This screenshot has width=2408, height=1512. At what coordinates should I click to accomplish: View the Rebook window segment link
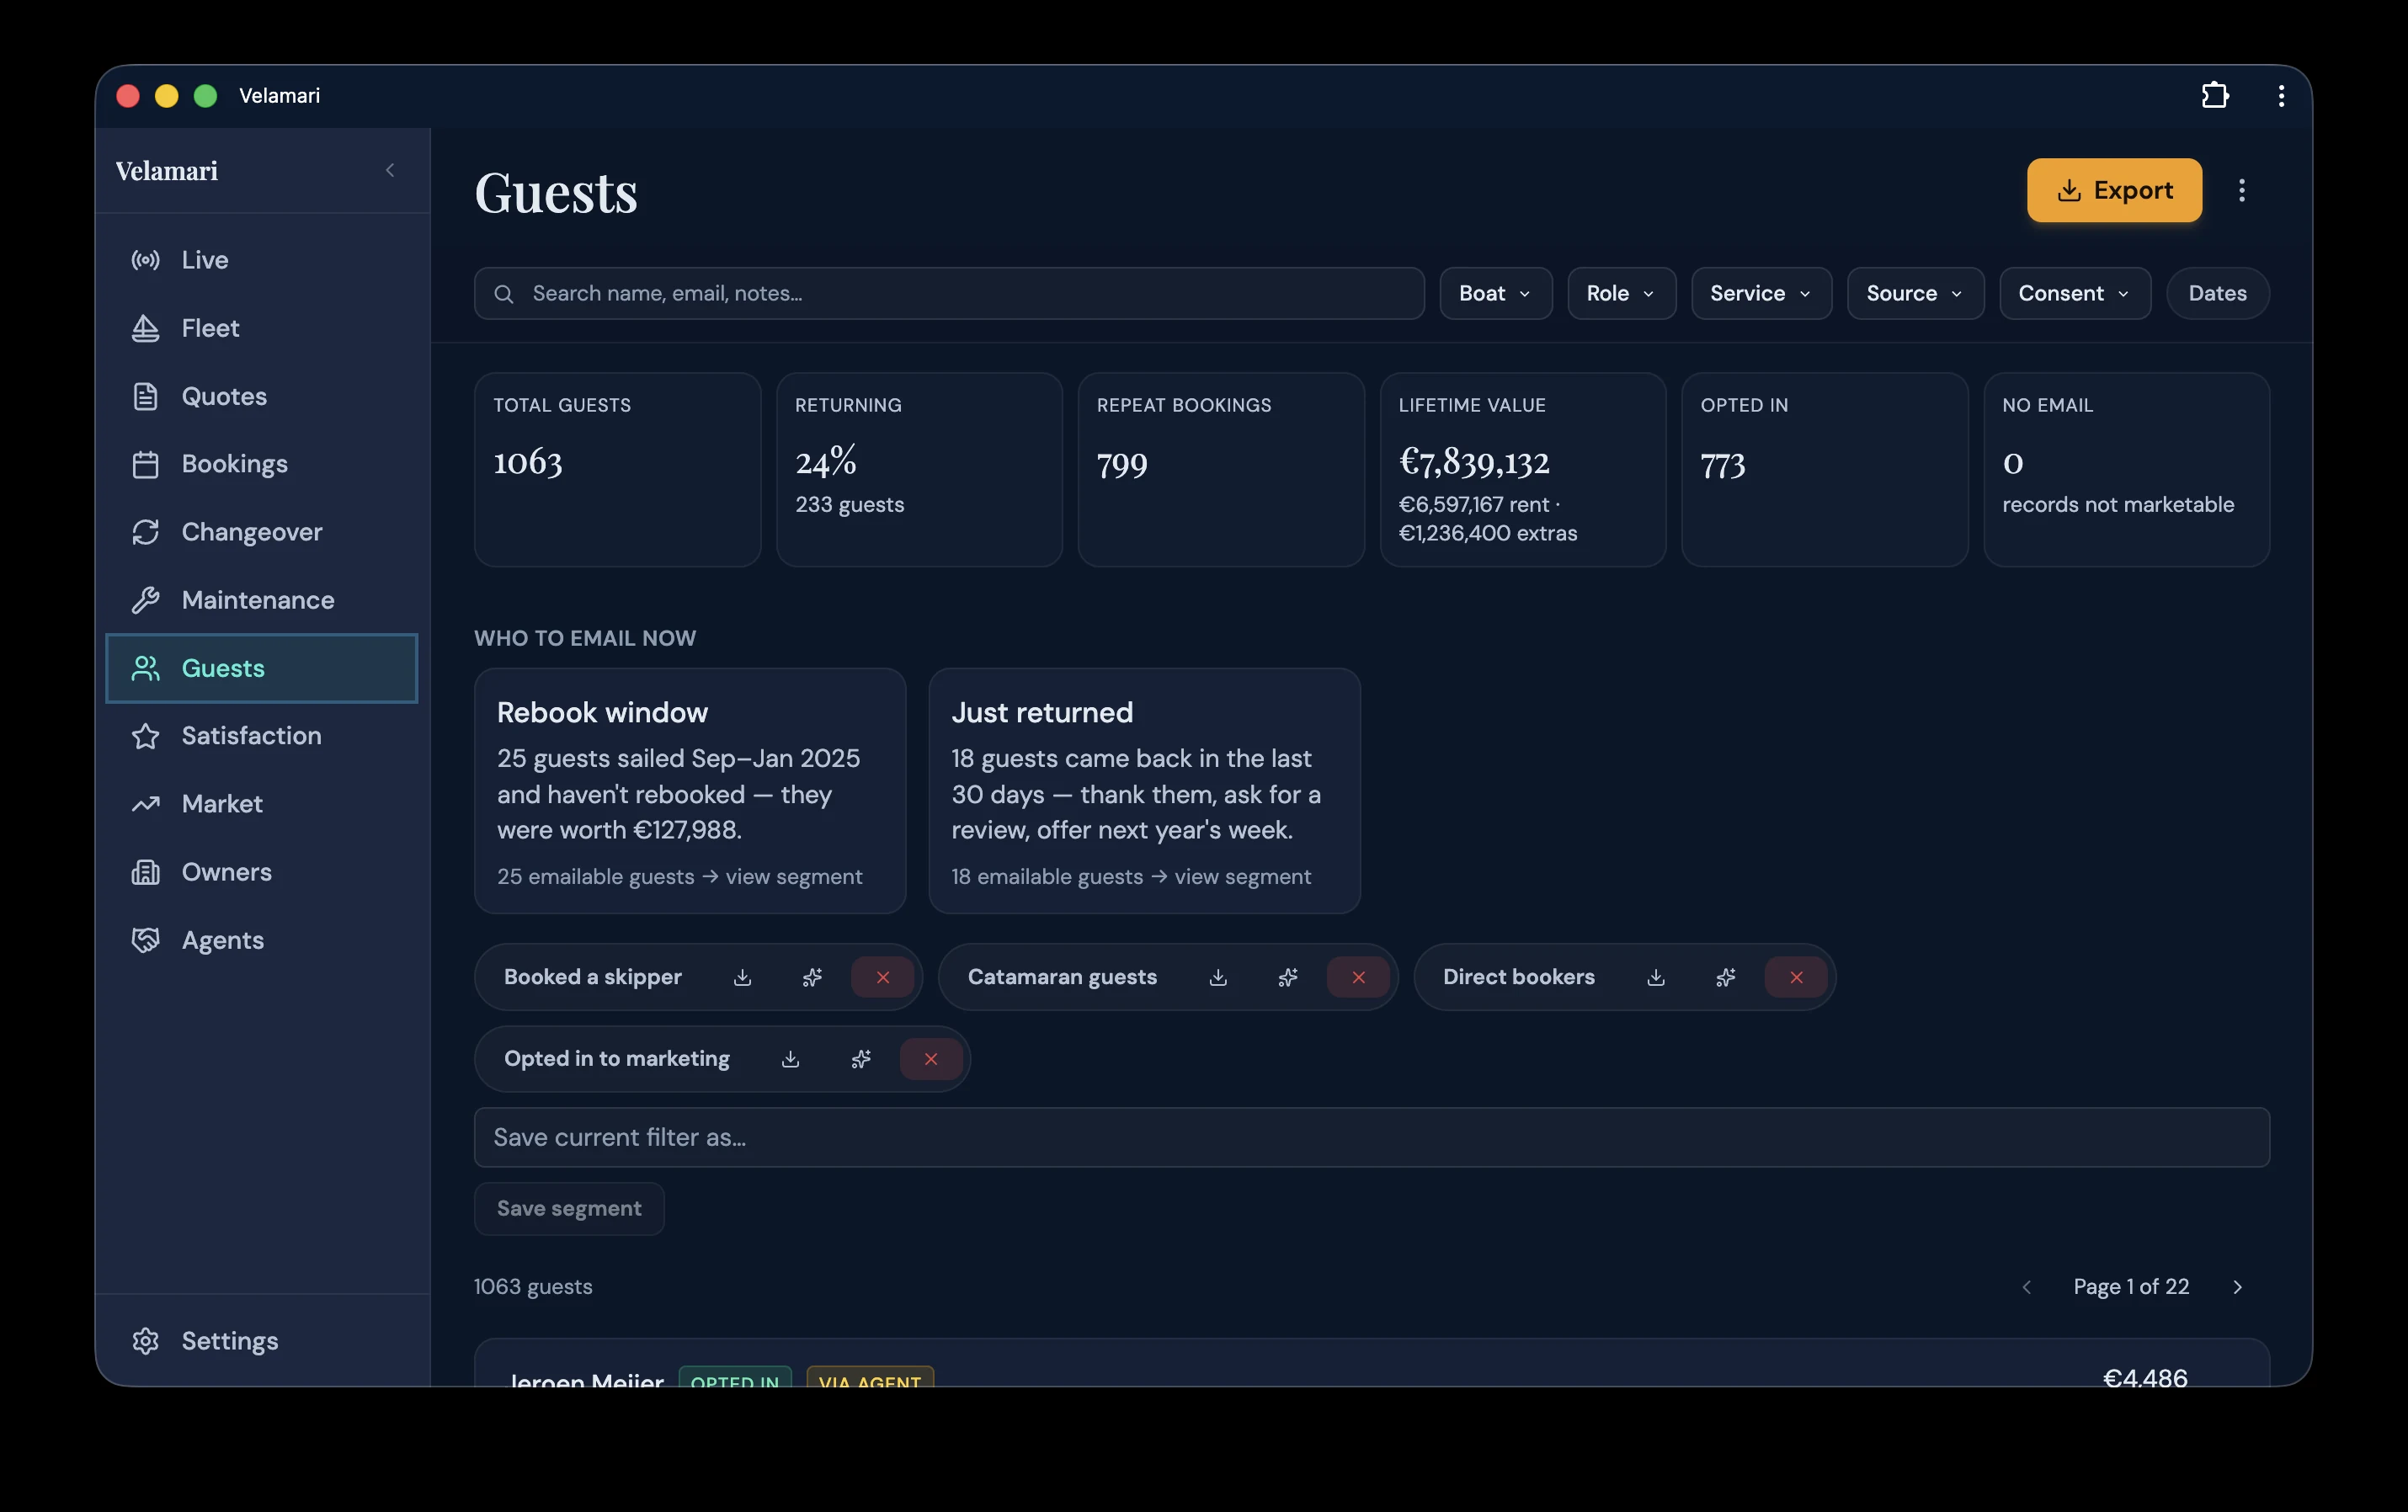(x=679, y=877)
